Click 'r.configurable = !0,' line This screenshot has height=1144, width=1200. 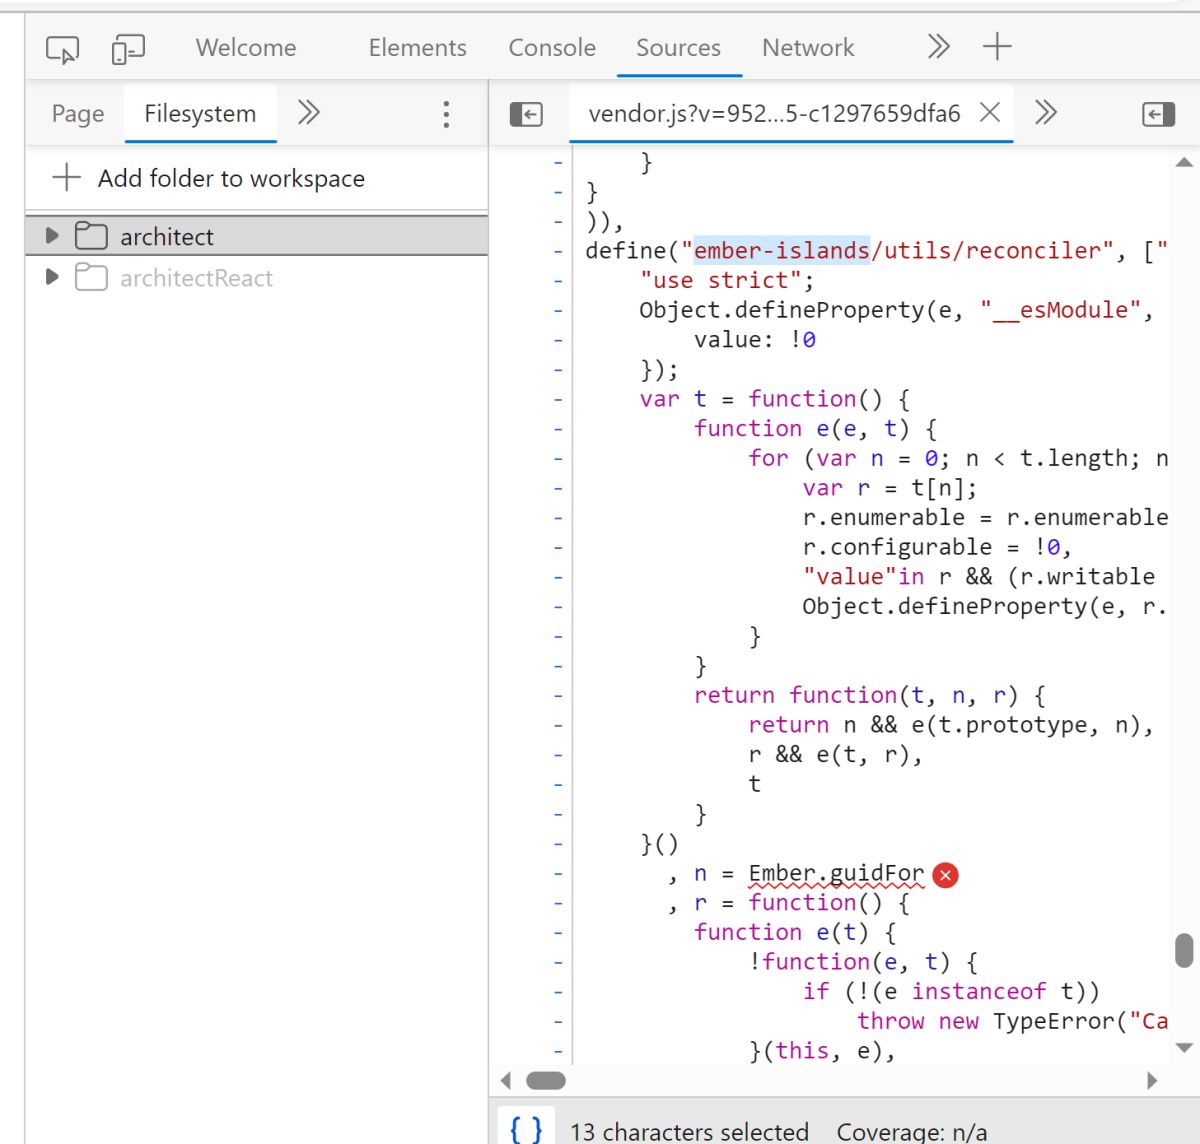(x=937, y=547)
